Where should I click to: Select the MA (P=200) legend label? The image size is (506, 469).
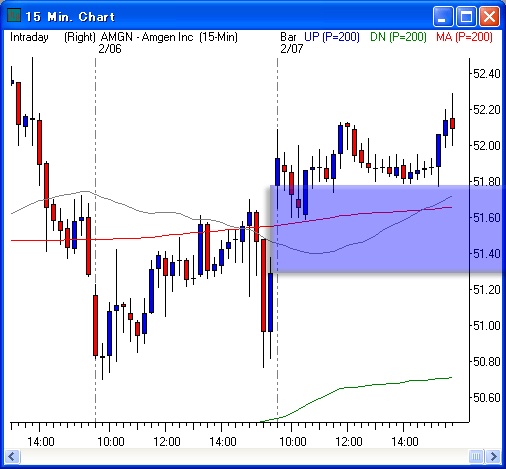point(464,37)
